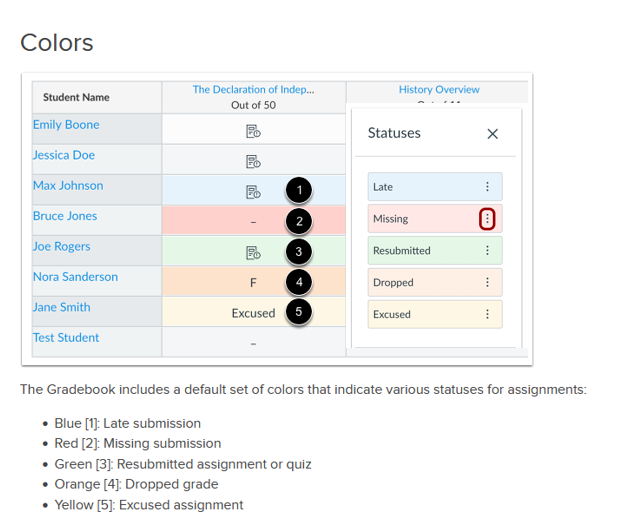Open The Declaration of Independence assignment header
The image size is (630, 527).
[253, 90]
